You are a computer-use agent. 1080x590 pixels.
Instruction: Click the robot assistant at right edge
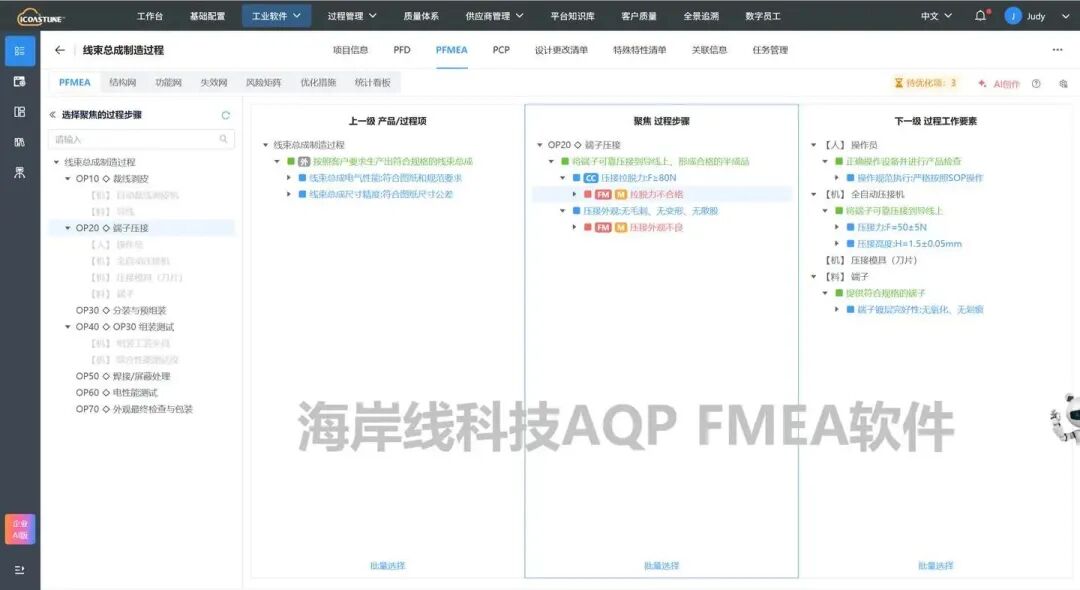(x=1066, y=417)
